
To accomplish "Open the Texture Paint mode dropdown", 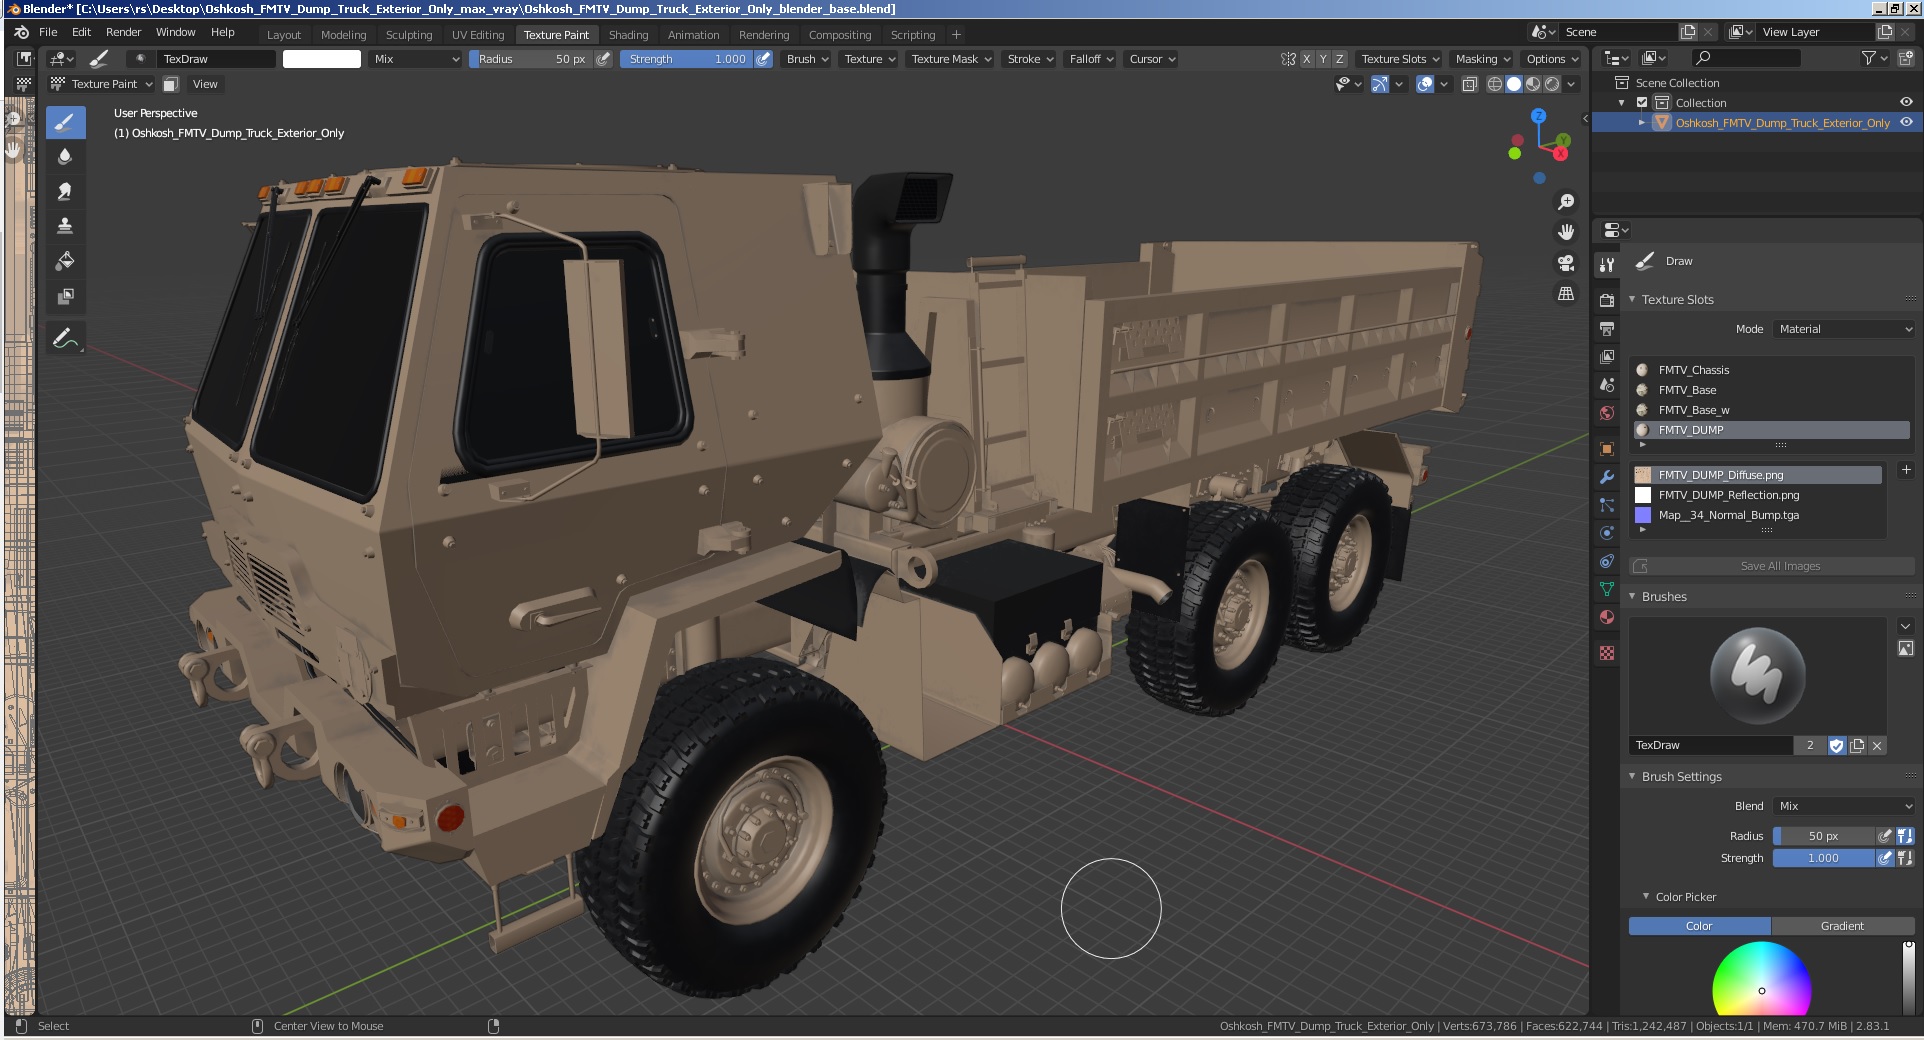I will click(102, 84).
